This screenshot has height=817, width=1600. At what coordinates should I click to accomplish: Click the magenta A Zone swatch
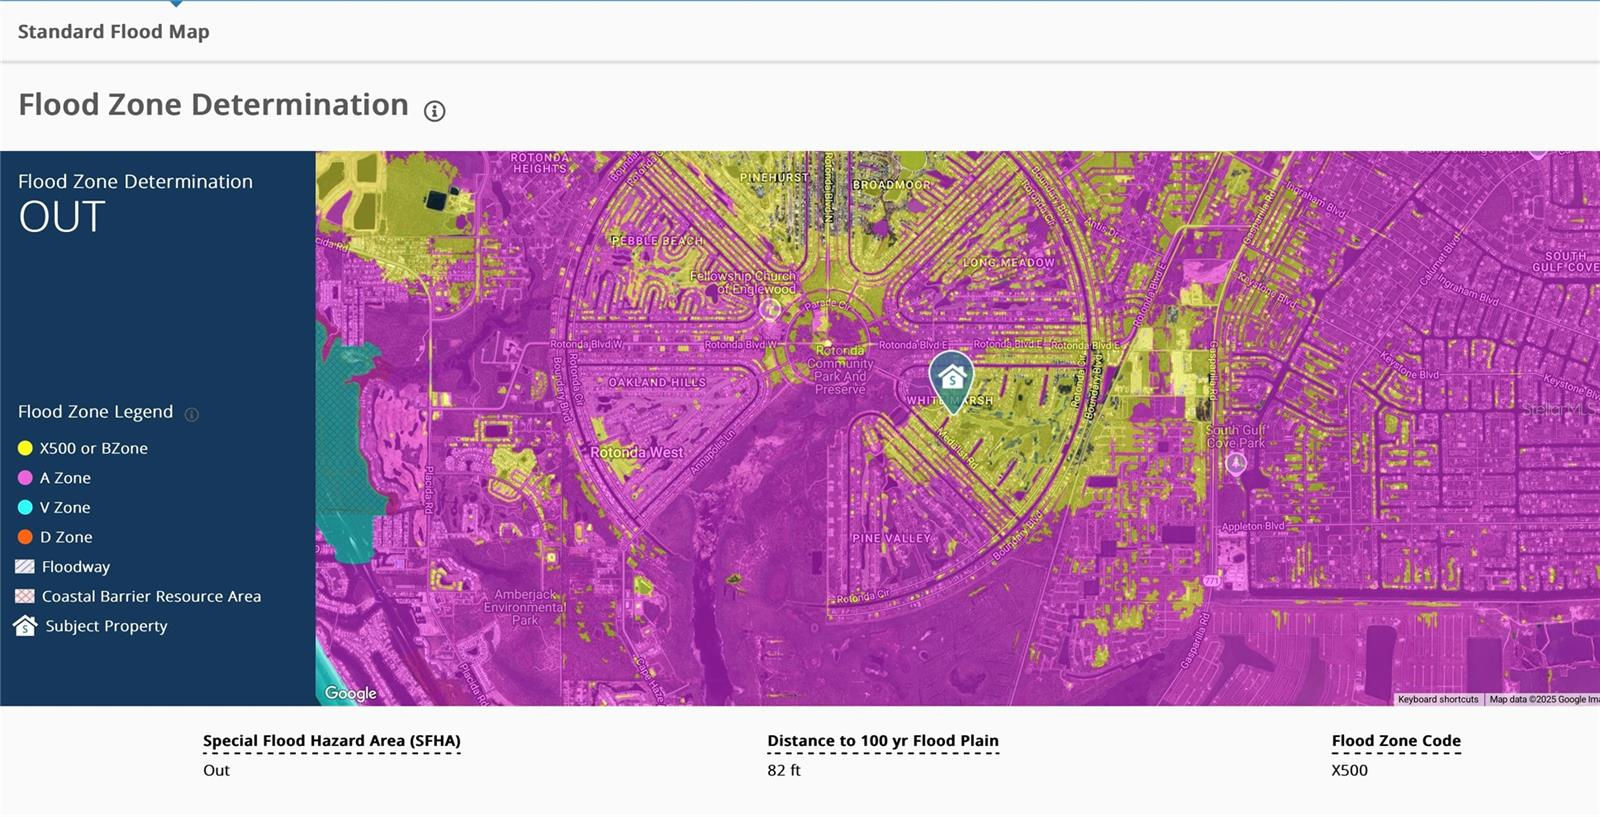tap(25, 478)
